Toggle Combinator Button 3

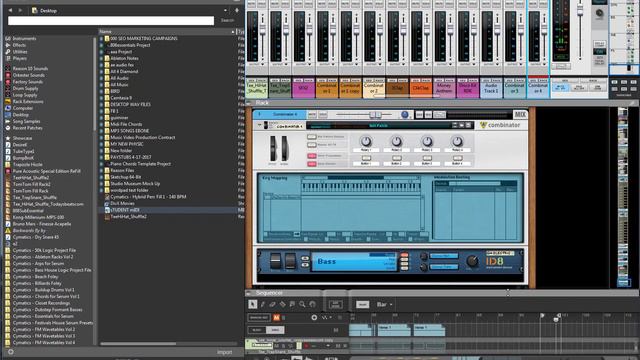(427, 158)
